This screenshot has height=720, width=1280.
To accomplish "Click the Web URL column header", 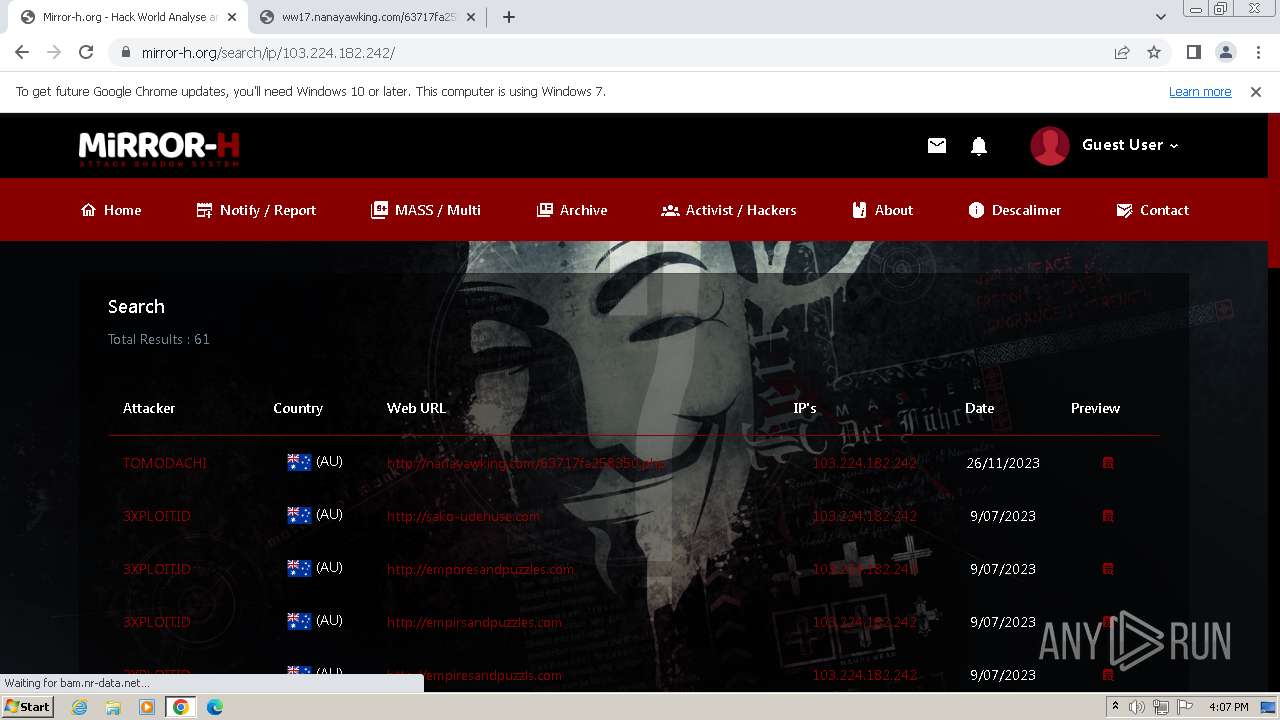I will 417,408.
